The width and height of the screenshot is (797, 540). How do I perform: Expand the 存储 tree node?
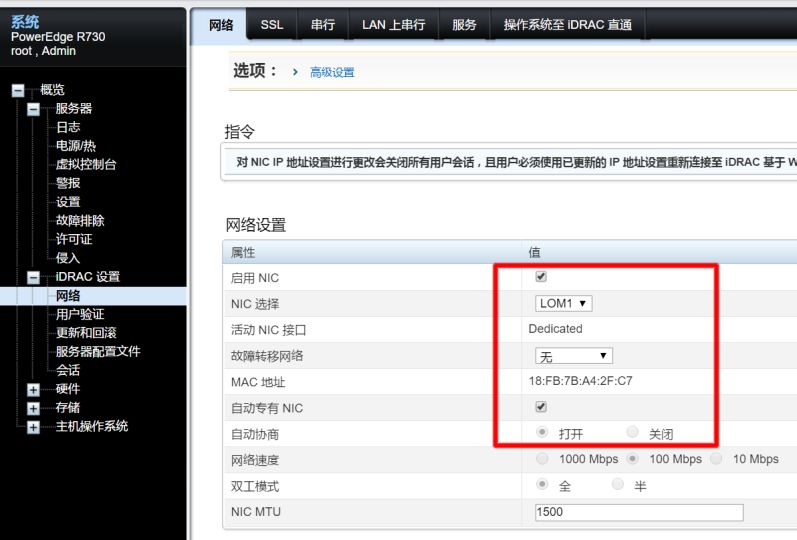click(34, 408)
